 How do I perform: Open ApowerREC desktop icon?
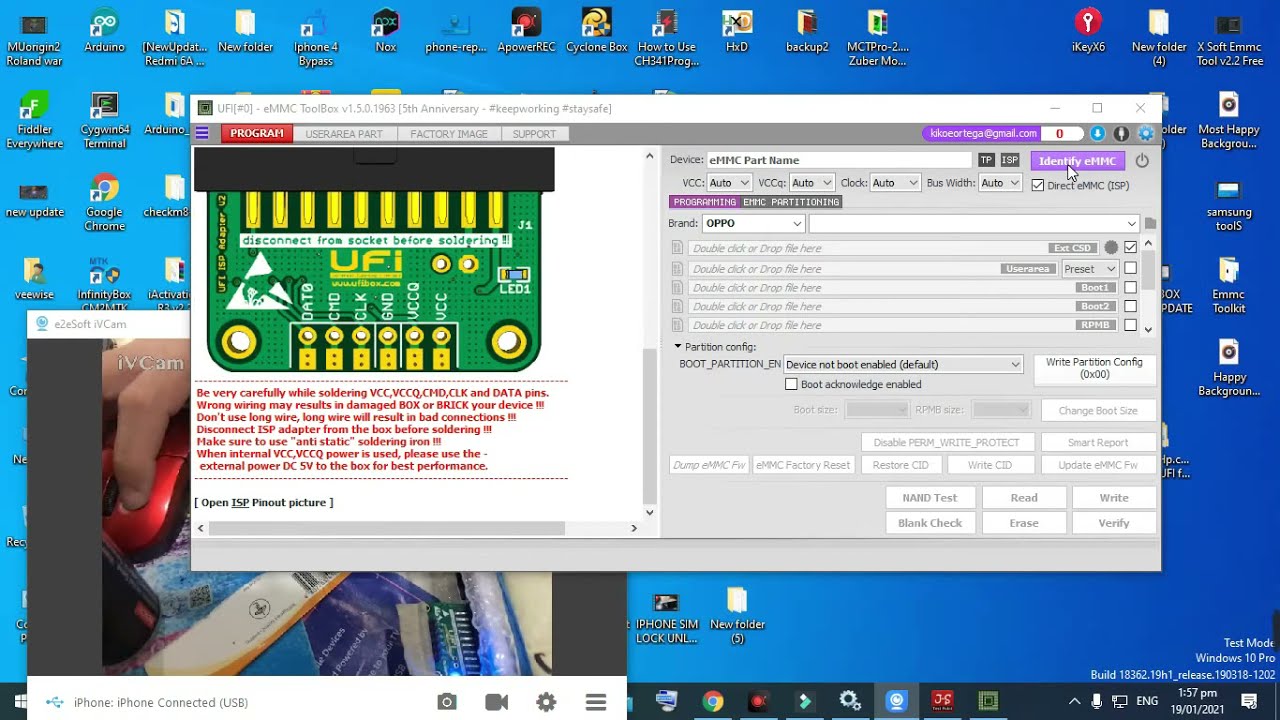[x=526, y=32]
